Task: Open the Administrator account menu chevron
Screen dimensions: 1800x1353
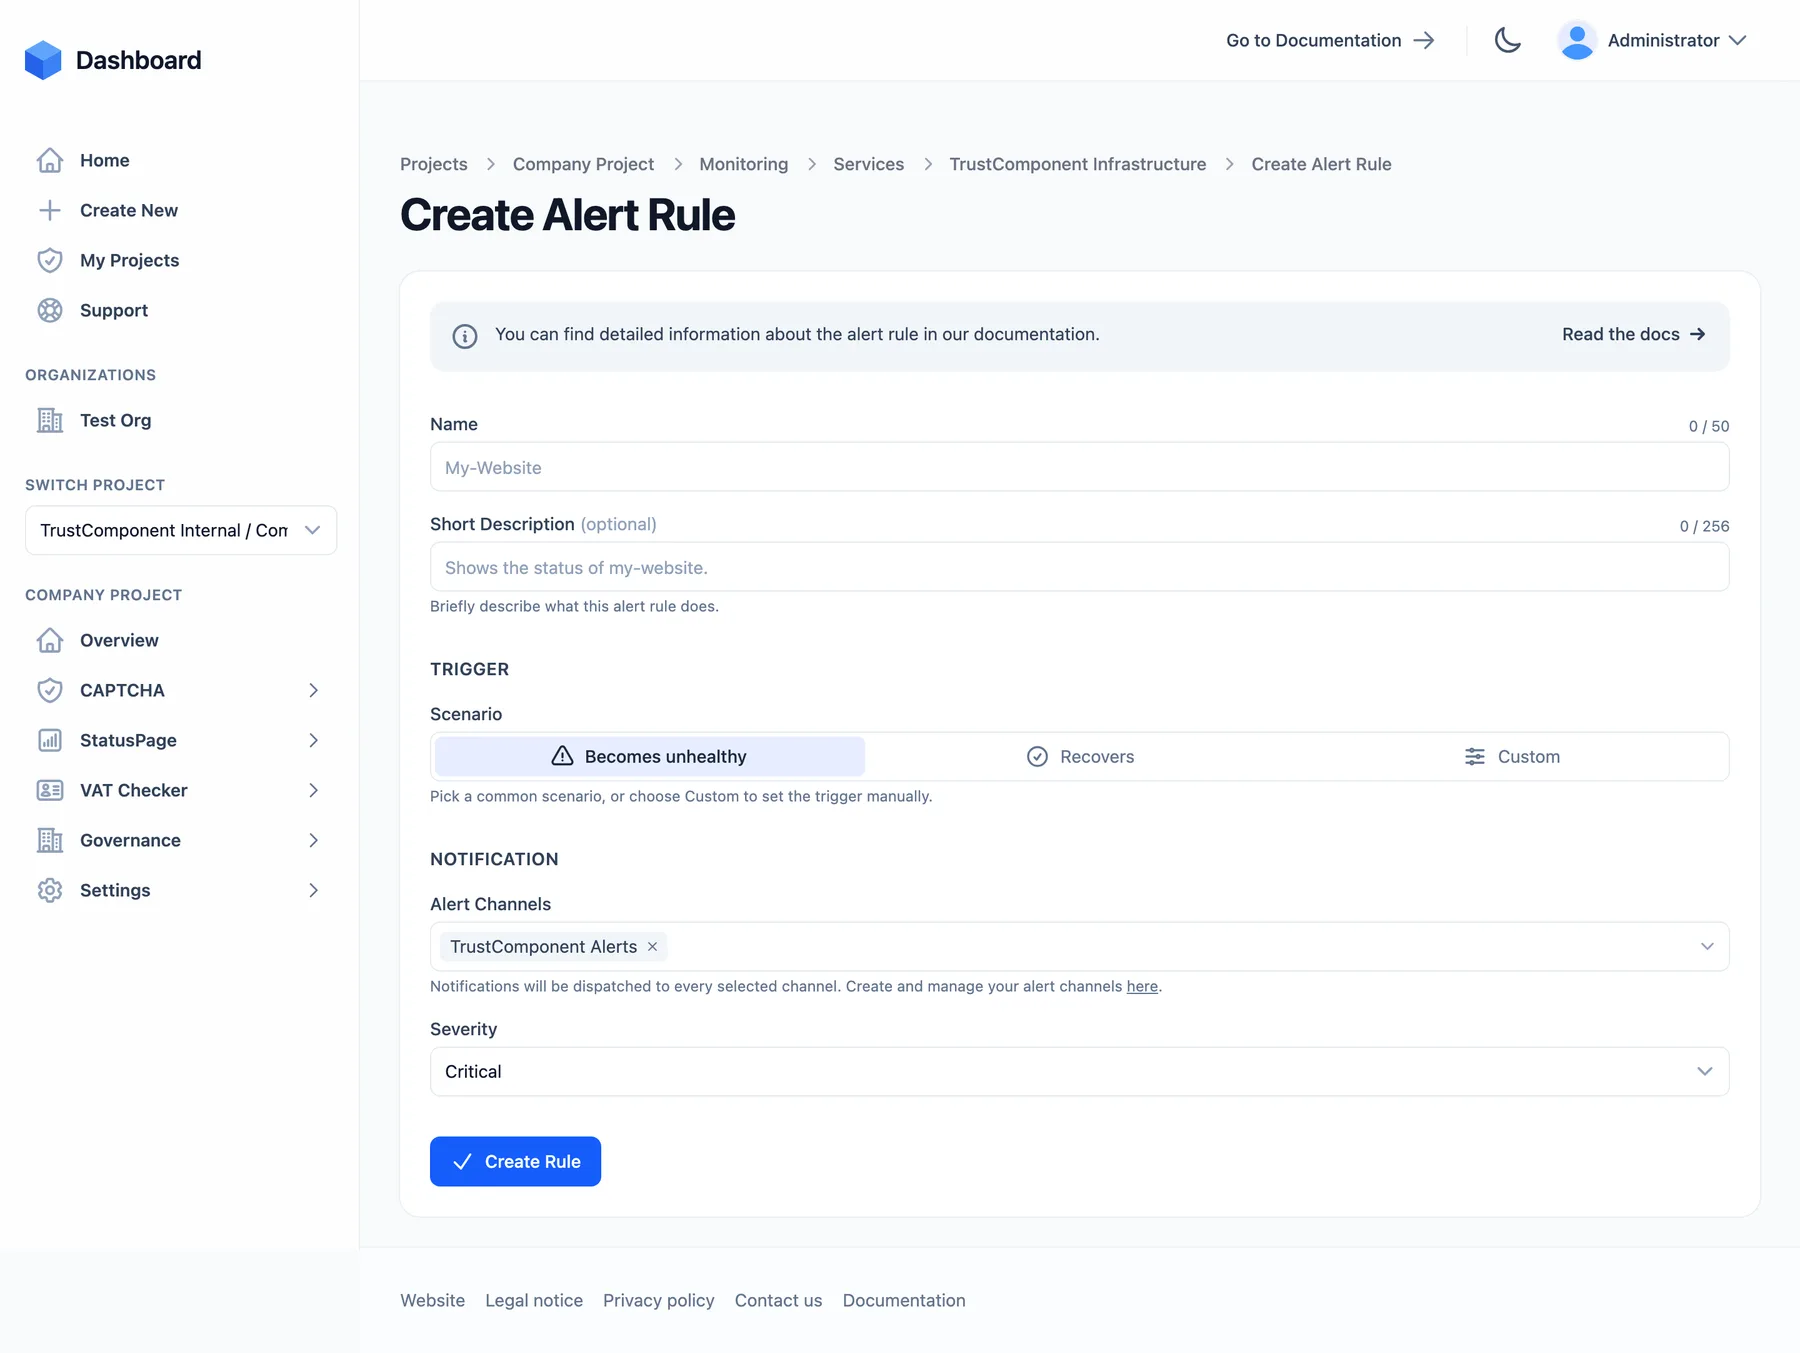Action: (x=1737, y=40)
